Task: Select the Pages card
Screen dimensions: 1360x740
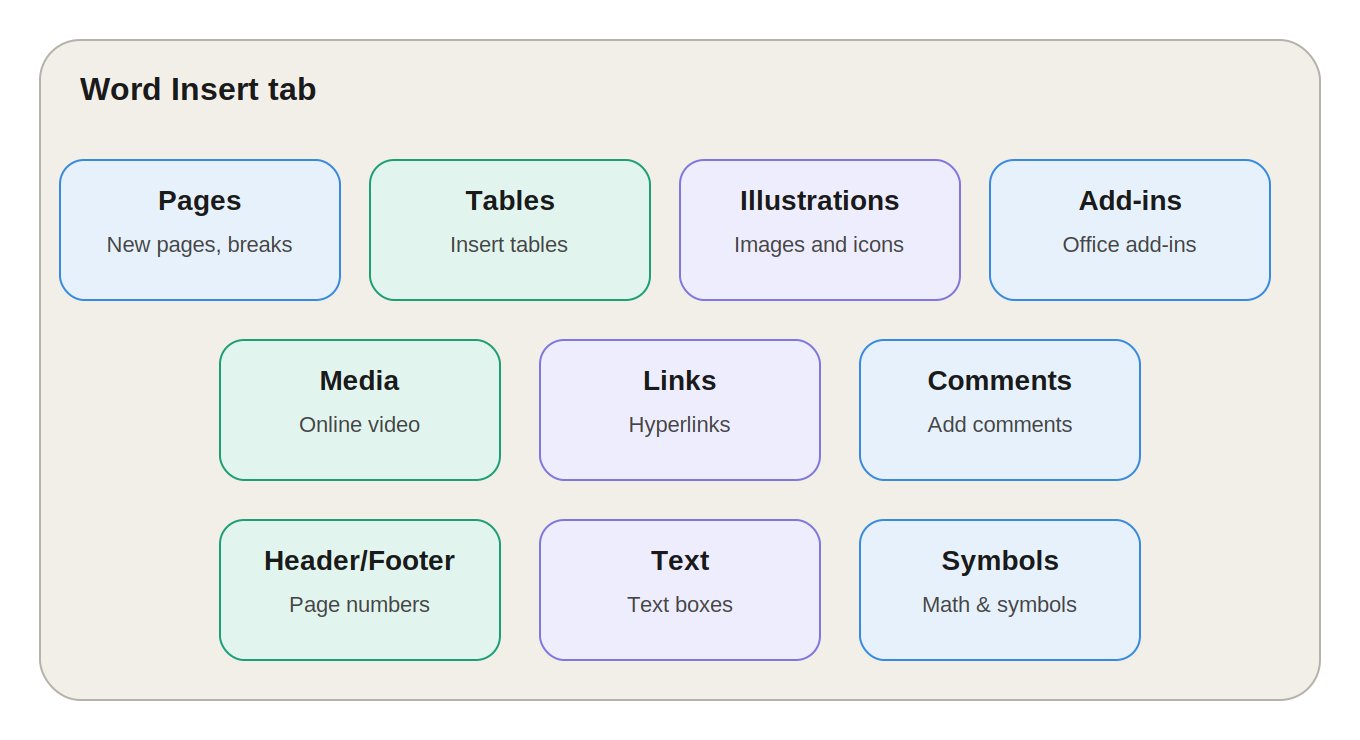Action: 200,230
